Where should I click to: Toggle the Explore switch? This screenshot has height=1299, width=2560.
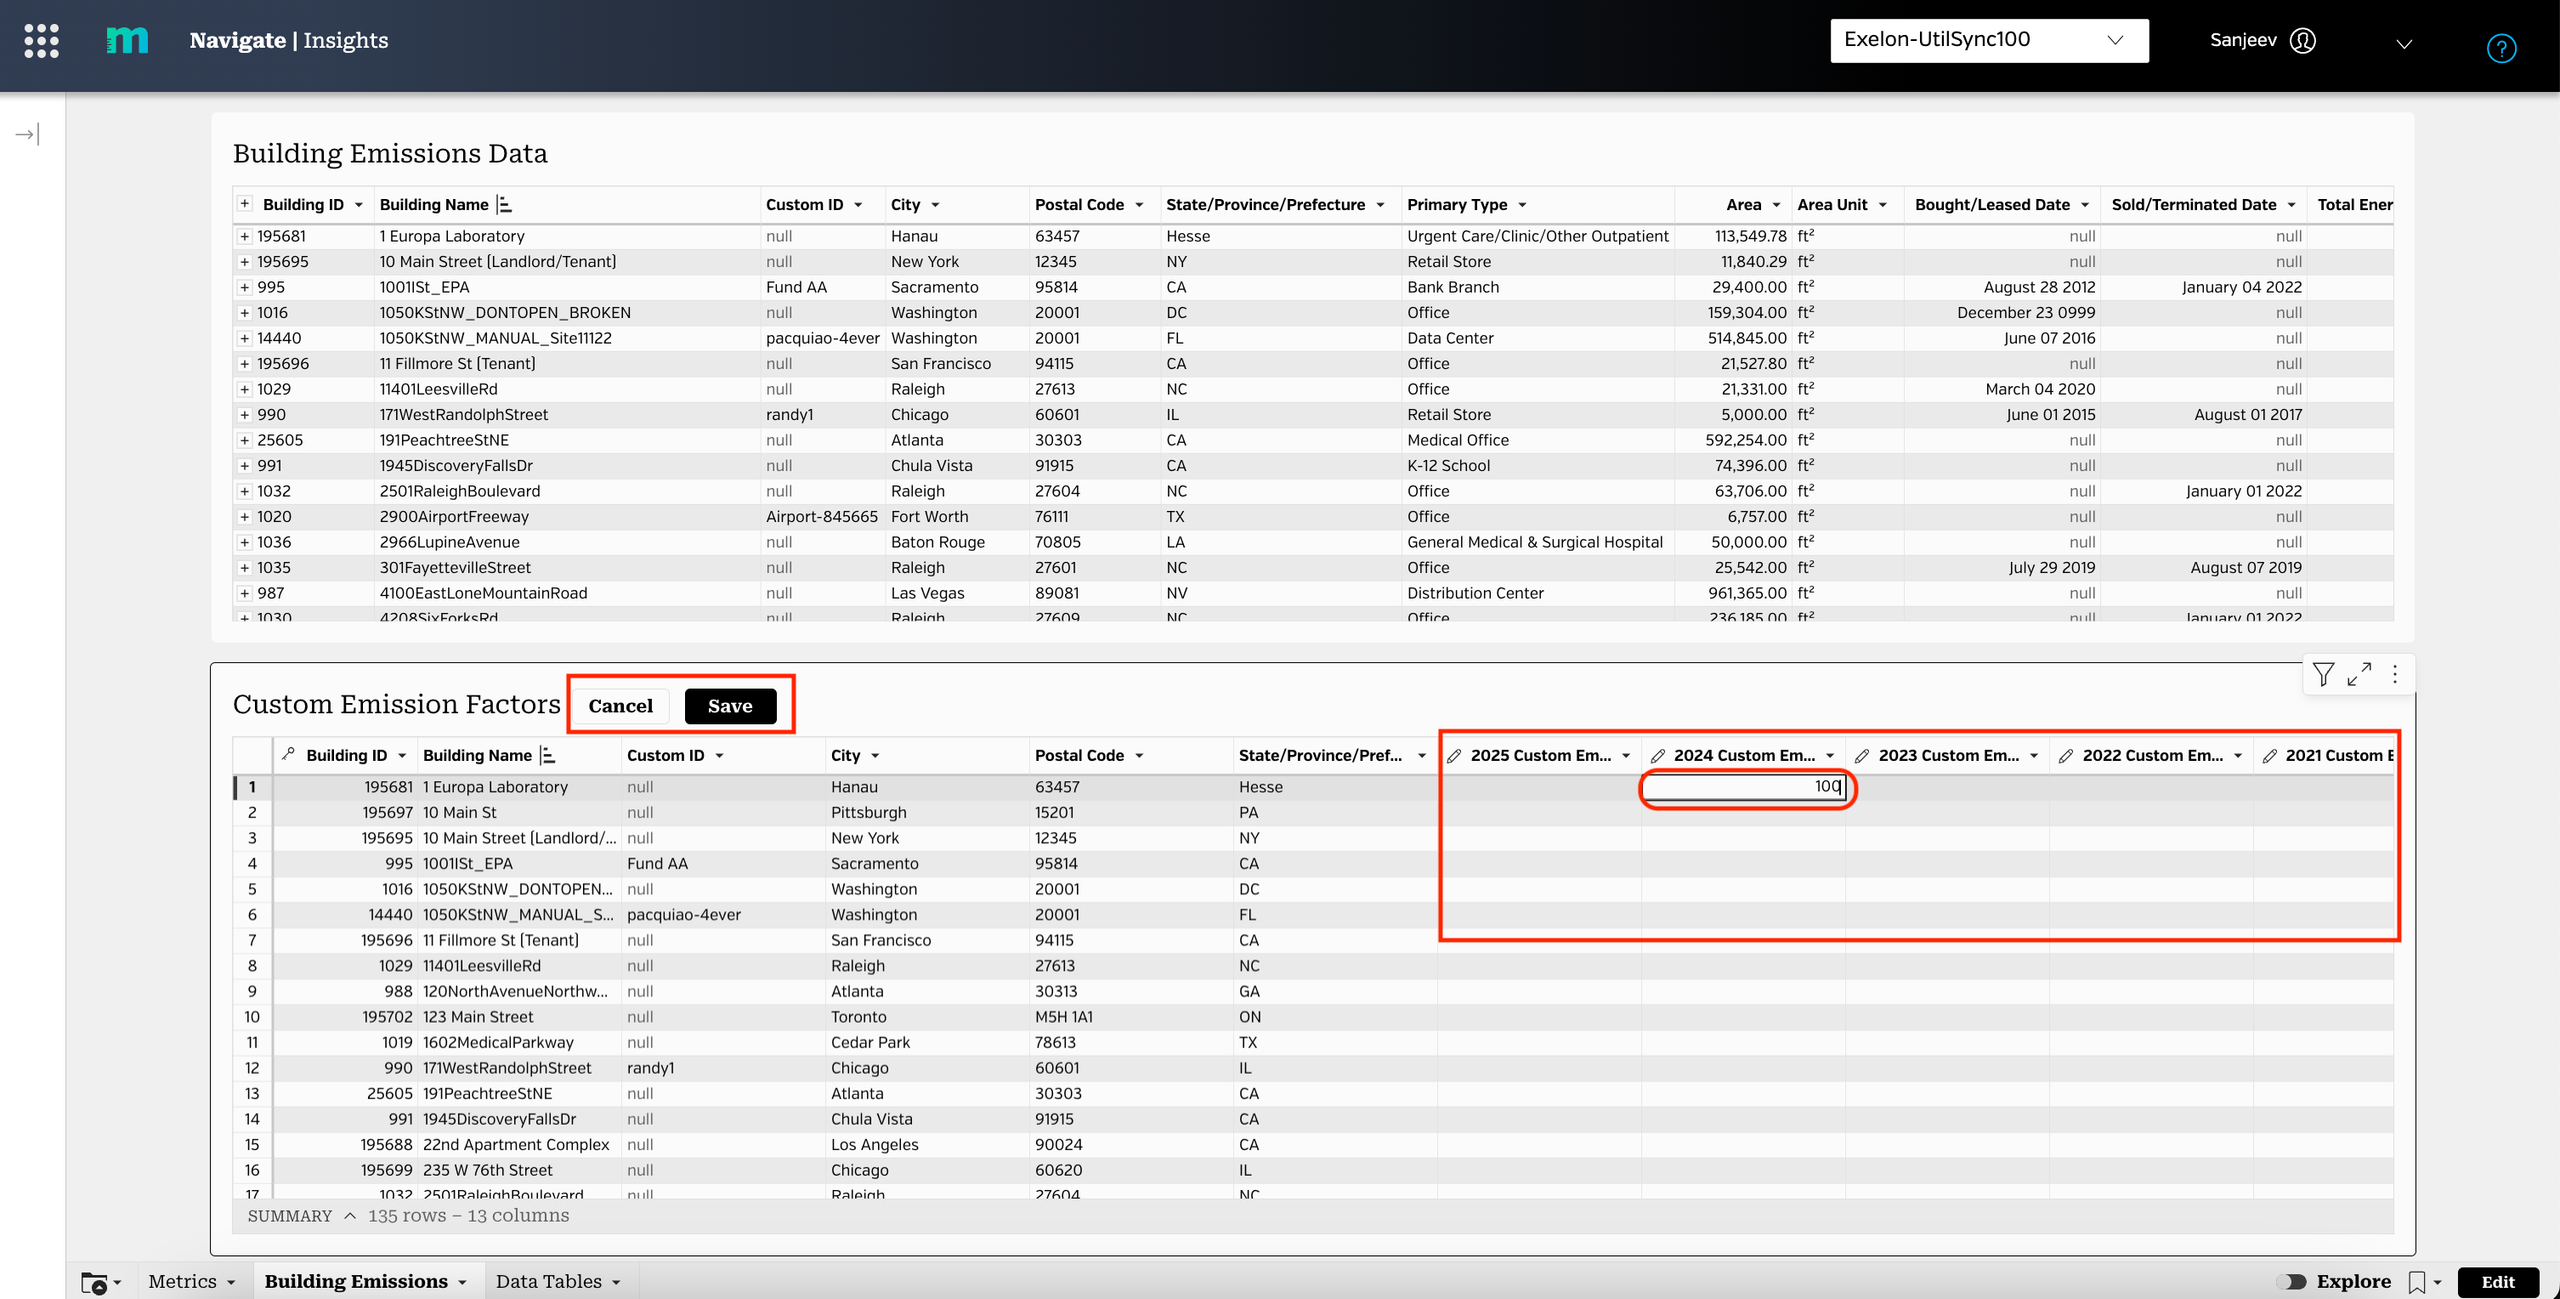pyautogui.click(x=2291, y=1282)
